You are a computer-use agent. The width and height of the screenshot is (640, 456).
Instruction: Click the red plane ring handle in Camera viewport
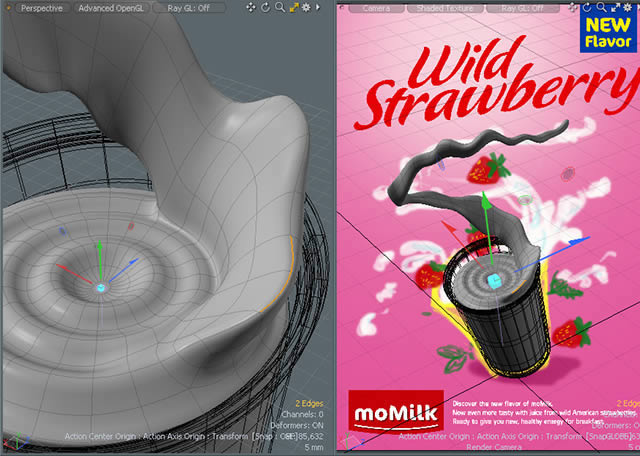click(x=567, y=174)
